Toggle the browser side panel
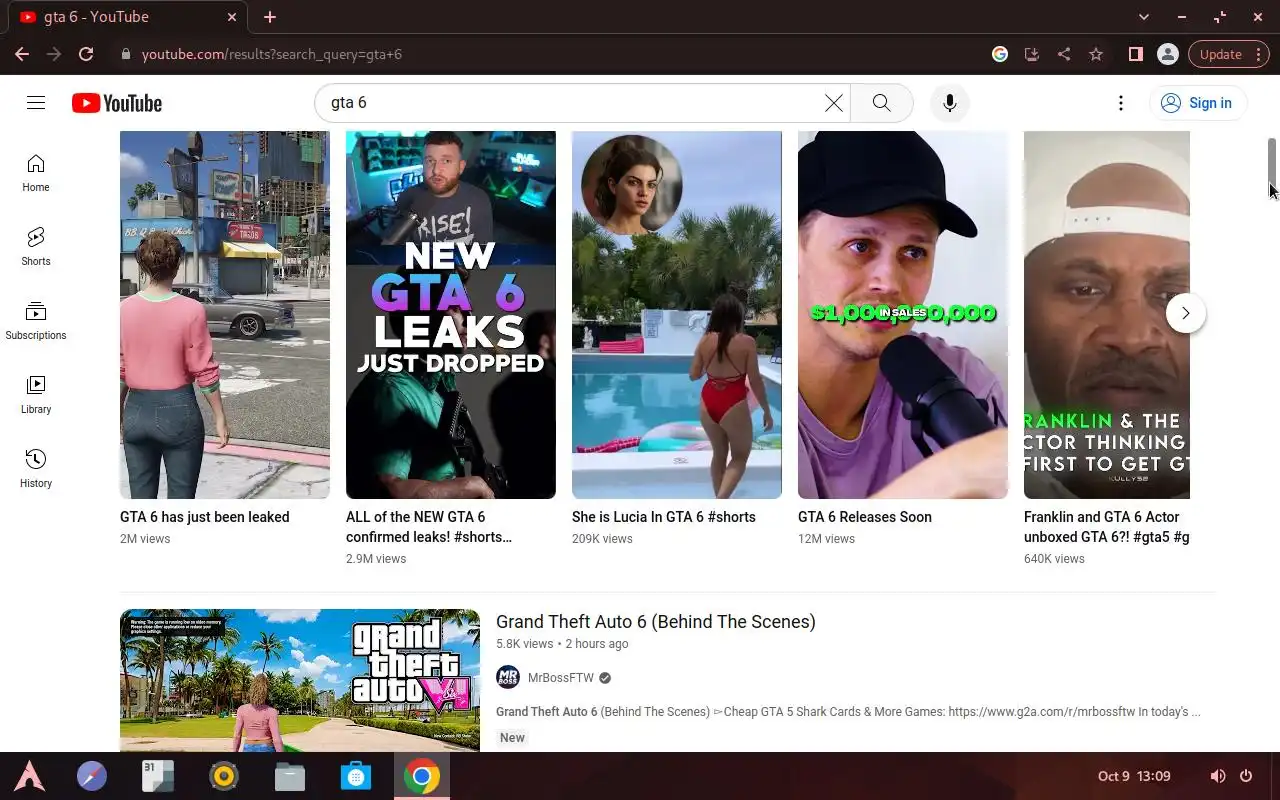The image size is (1280, 800). tap(1136, 54)
